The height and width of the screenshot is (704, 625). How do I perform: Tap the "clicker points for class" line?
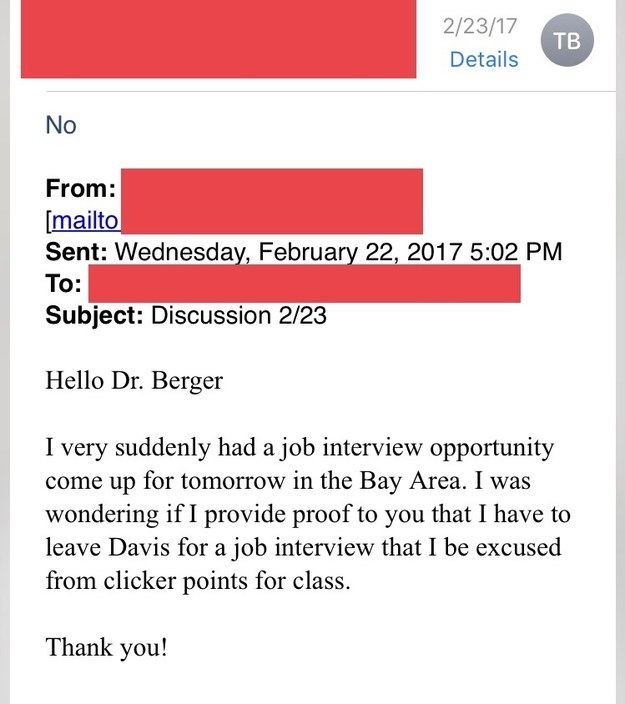point(227,581)
